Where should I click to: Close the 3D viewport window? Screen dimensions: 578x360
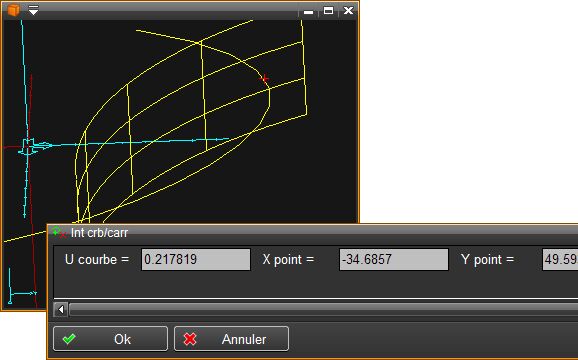(348, 10)
